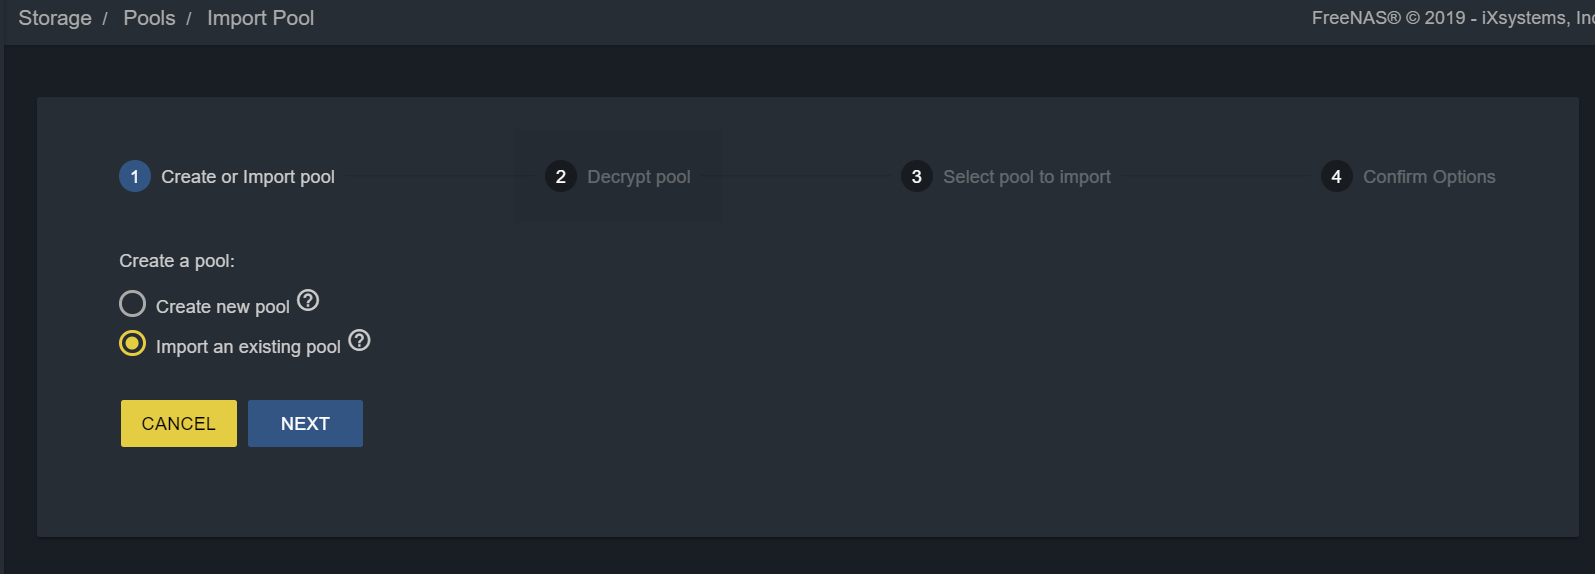
Task: Jump to the Select pool to import step label
Action: click(x=1027, y=177)
